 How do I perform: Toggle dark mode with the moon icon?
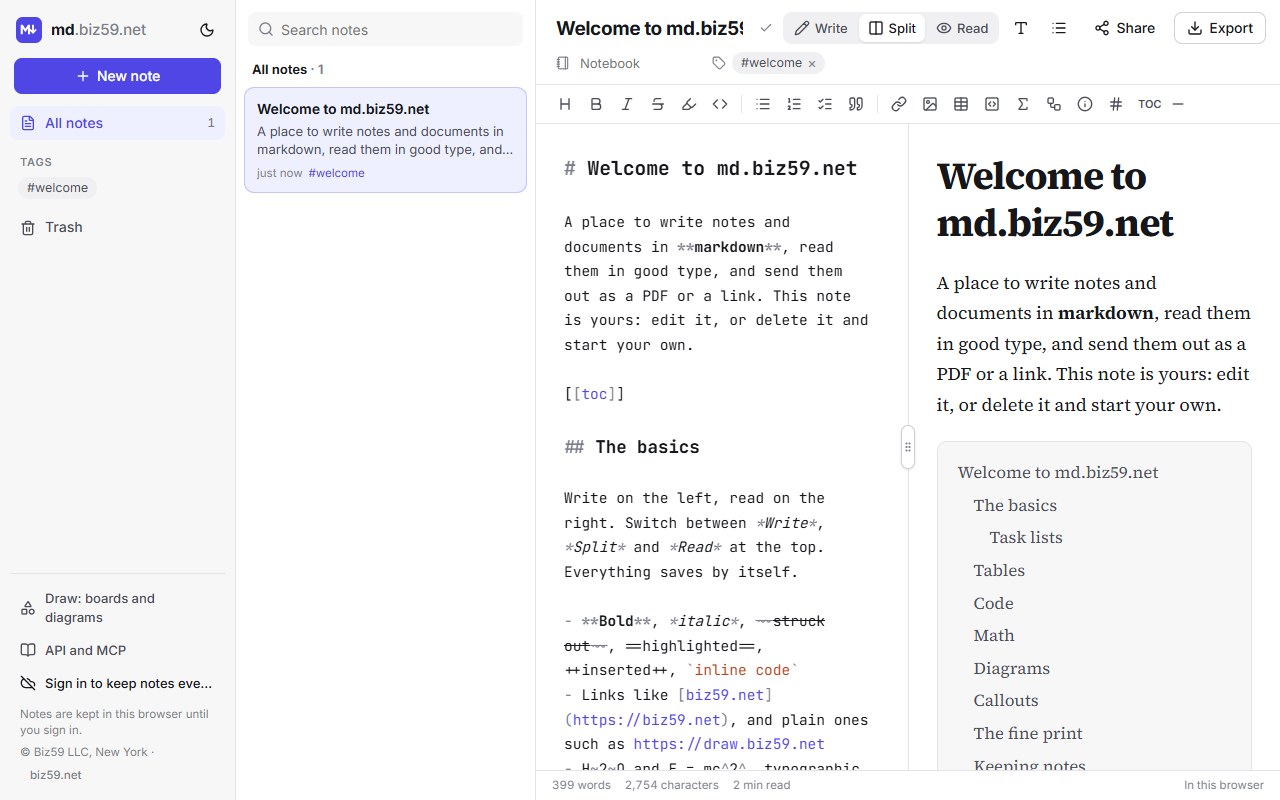pyautogui.click(x=207, y=30)
